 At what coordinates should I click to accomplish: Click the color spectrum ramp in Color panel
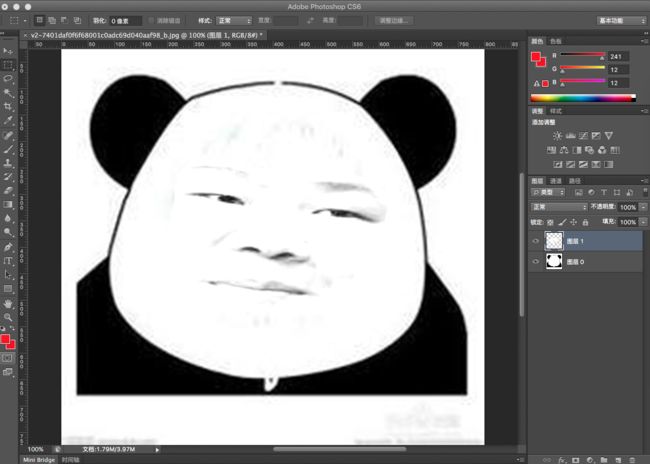(583, 98)
